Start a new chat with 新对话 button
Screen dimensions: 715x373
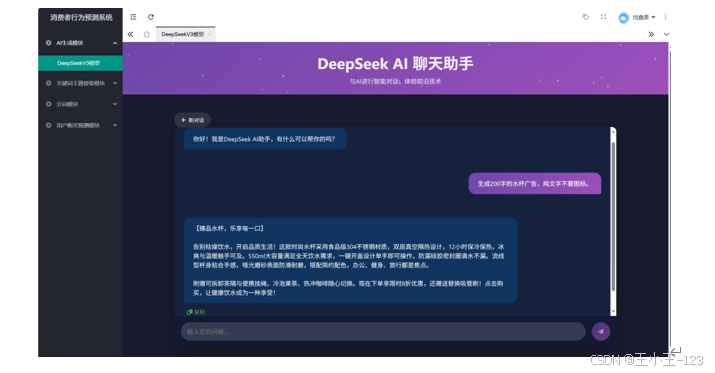pos(192,120)
